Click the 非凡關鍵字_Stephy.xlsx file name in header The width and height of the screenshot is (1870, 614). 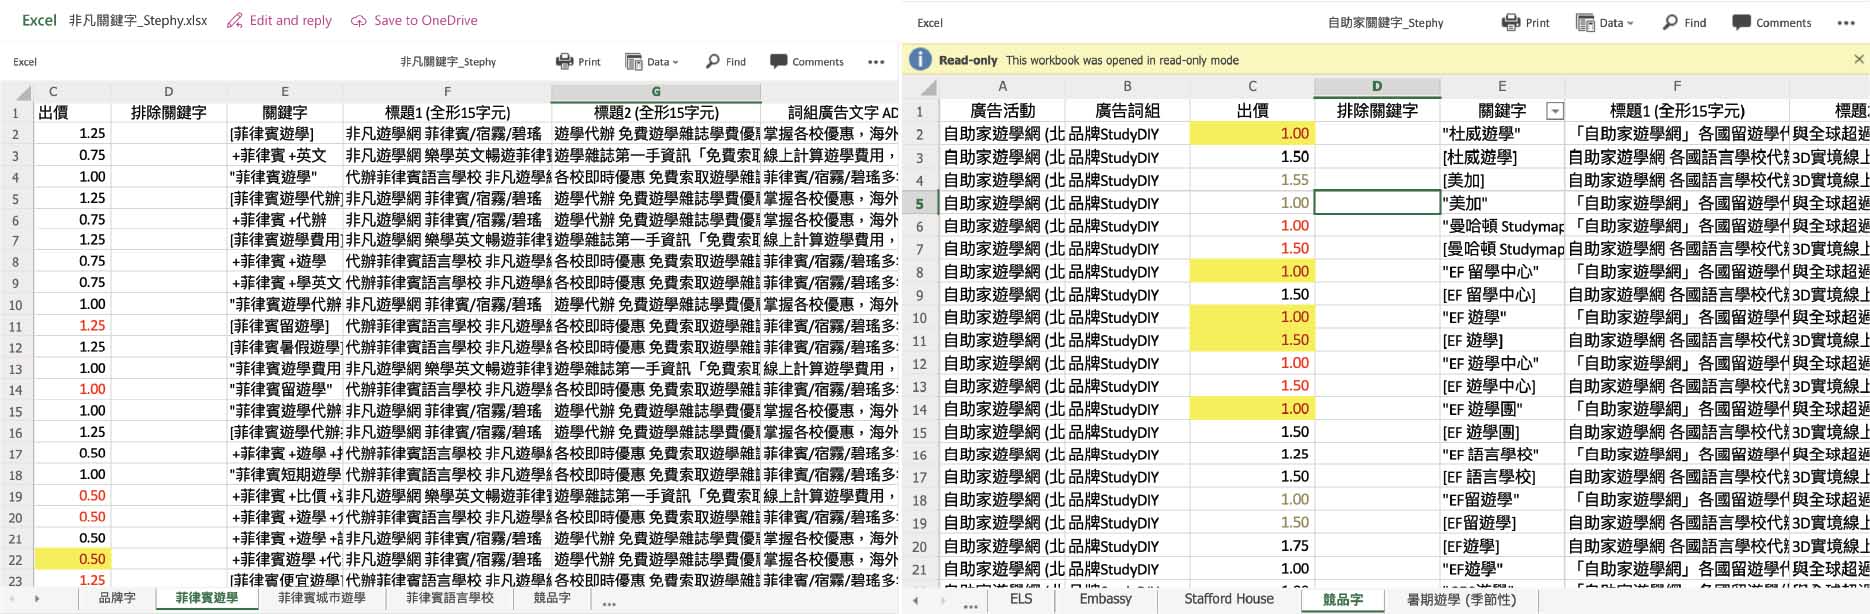[x=138, y=20]
